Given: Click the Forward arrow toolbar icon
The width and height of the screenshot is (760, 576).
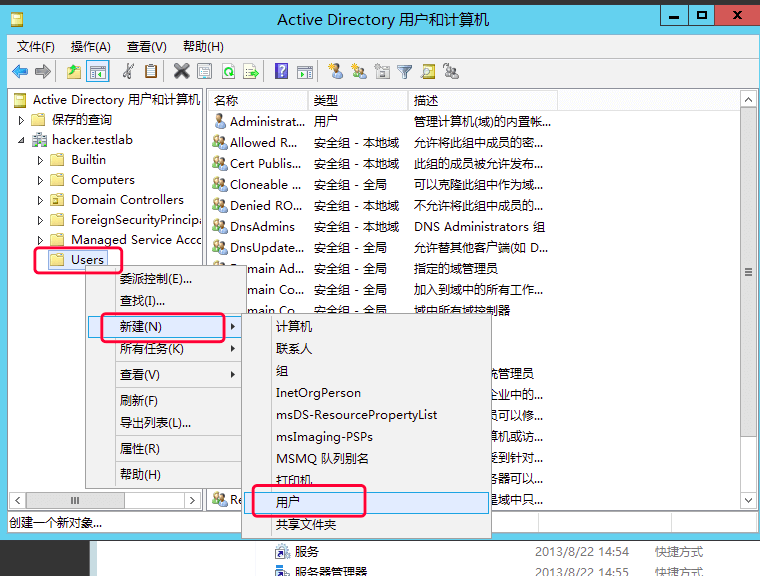Looking at the screenshot, I should (x=43, y=72).
